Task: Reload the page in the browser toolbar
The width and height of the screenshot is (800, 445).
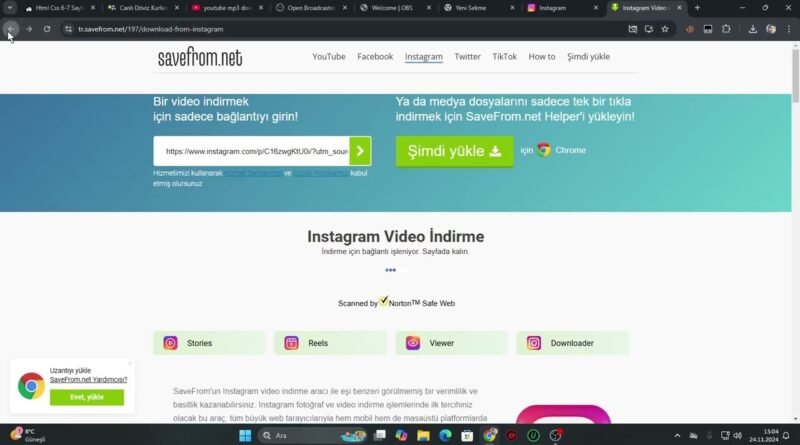Action: (x=46, y=29)
